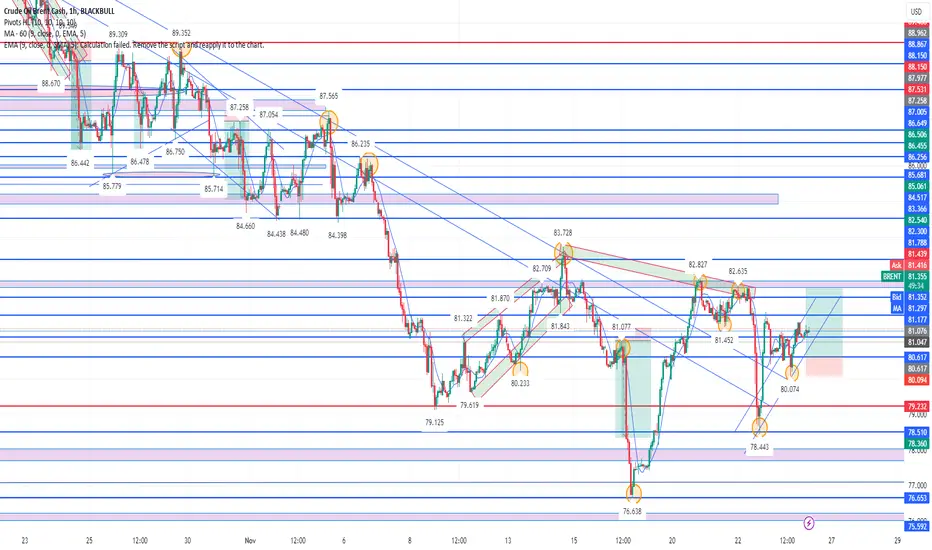Select the 88.867 price axis label

917,44
